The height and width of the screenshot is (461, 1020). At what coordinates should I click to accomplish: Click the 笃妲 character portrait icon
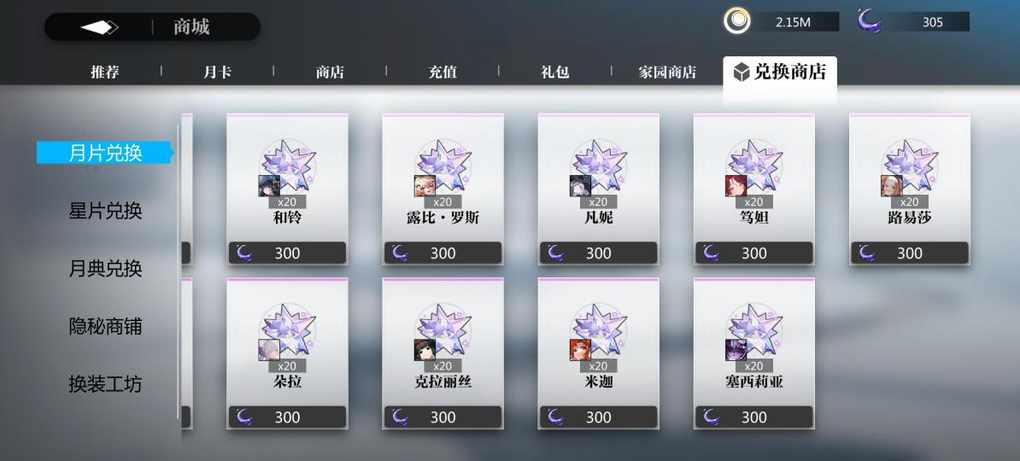pyautogui.click(x=736, y=186)
